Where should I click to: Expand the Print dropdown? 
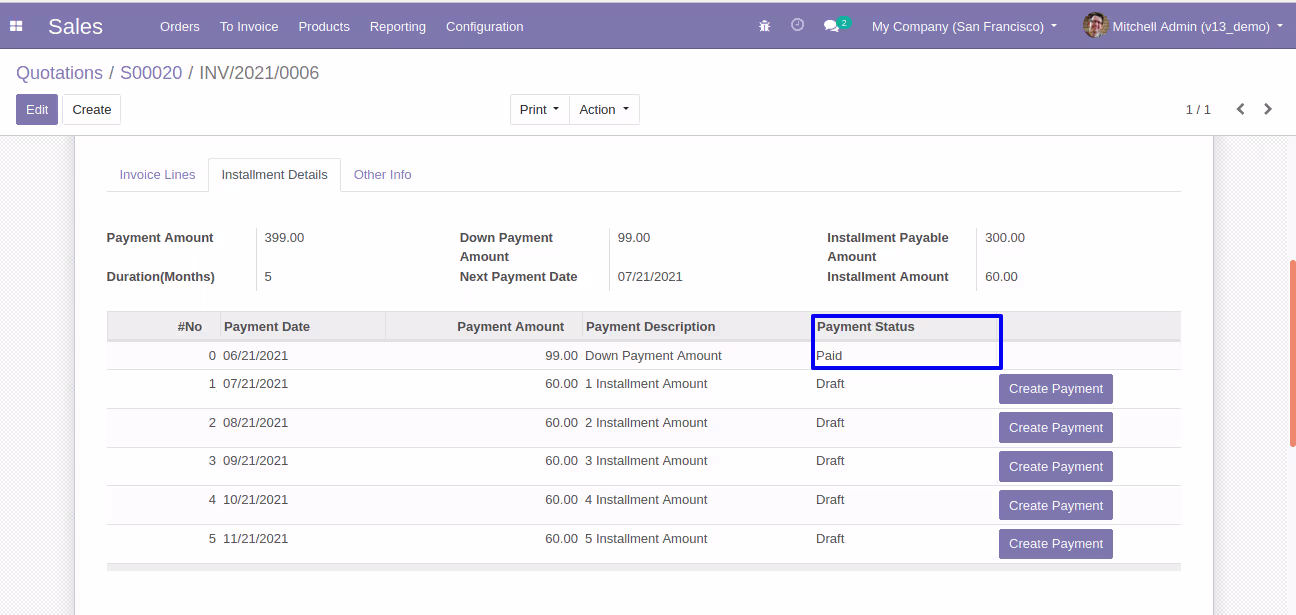coord(540,110)
